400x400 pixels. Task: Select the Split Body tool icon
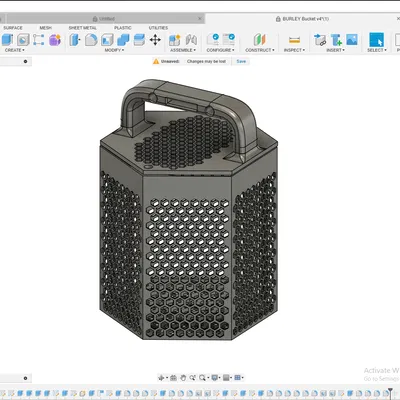point(139,40)
